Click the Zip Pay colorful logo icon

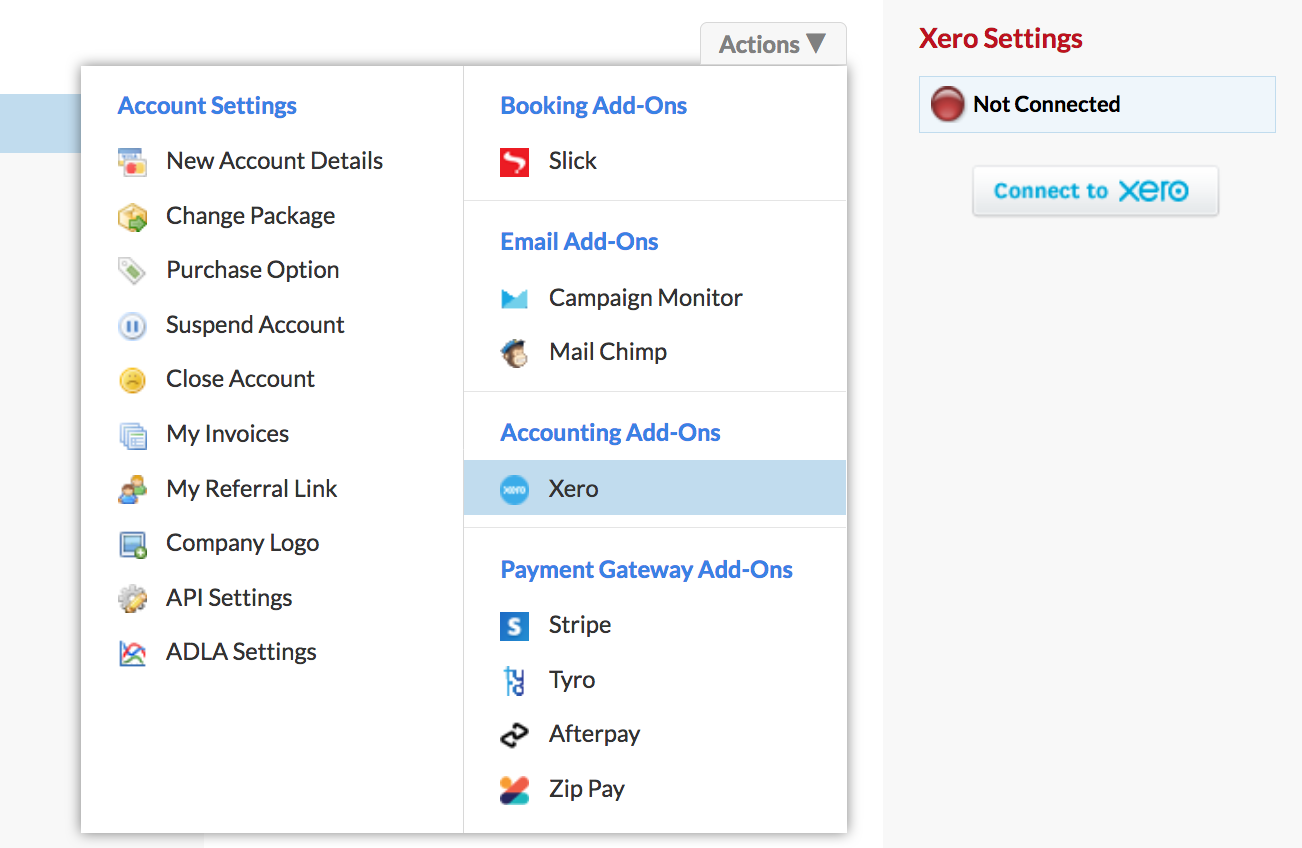click(514, 789)
